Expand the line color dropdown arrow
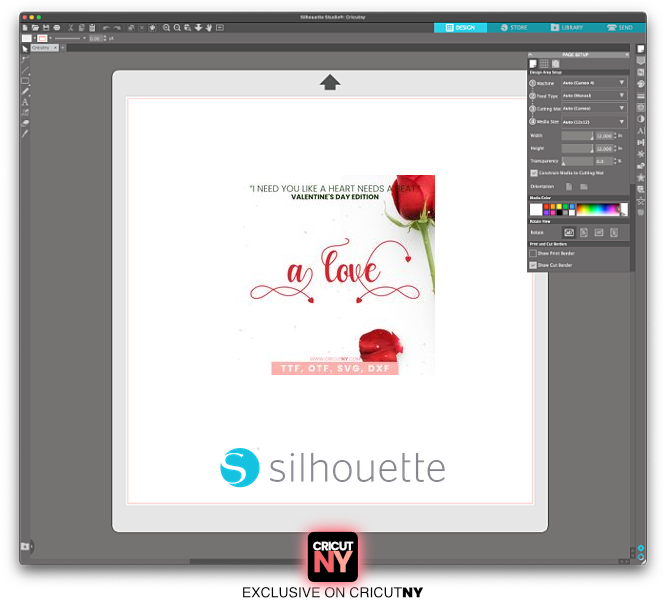This screenshot has width=665, height=604. pos(50,38)
